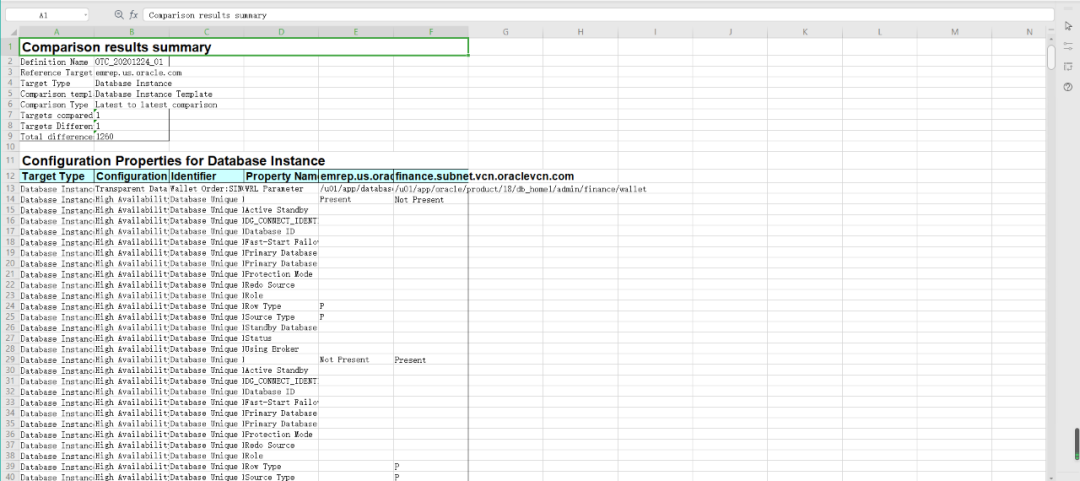Select row 11 header
The height and width of the screenshot is (481, 1080).
point(9,160)
